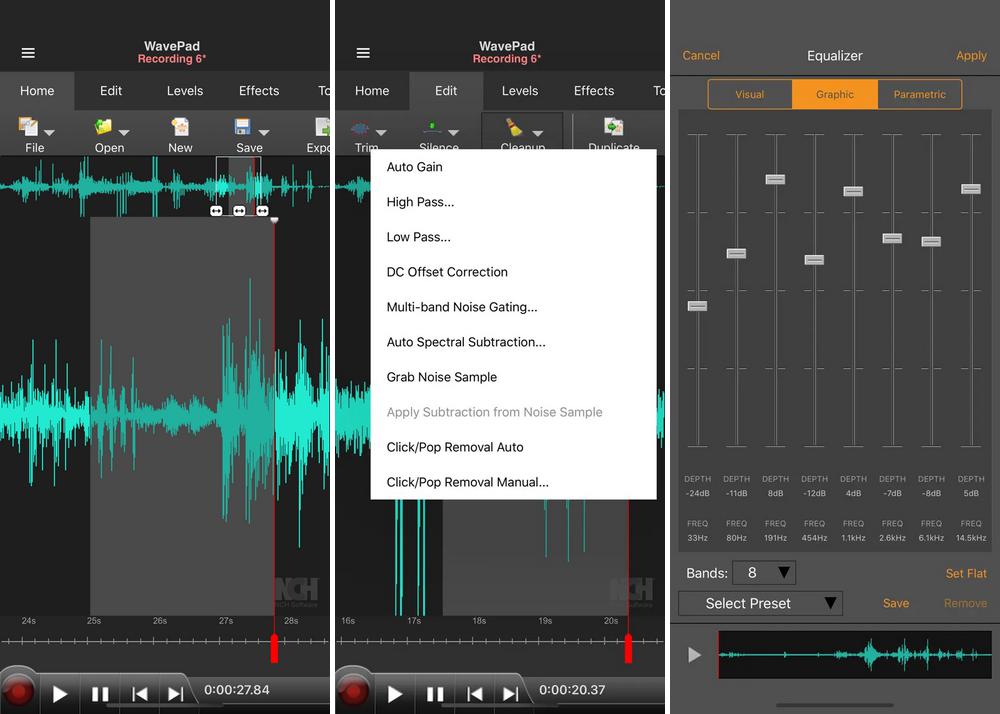Click the 14.5kHz band slider handle
Viewport: 1000px width, 714px height.
[x=971, y=189]
